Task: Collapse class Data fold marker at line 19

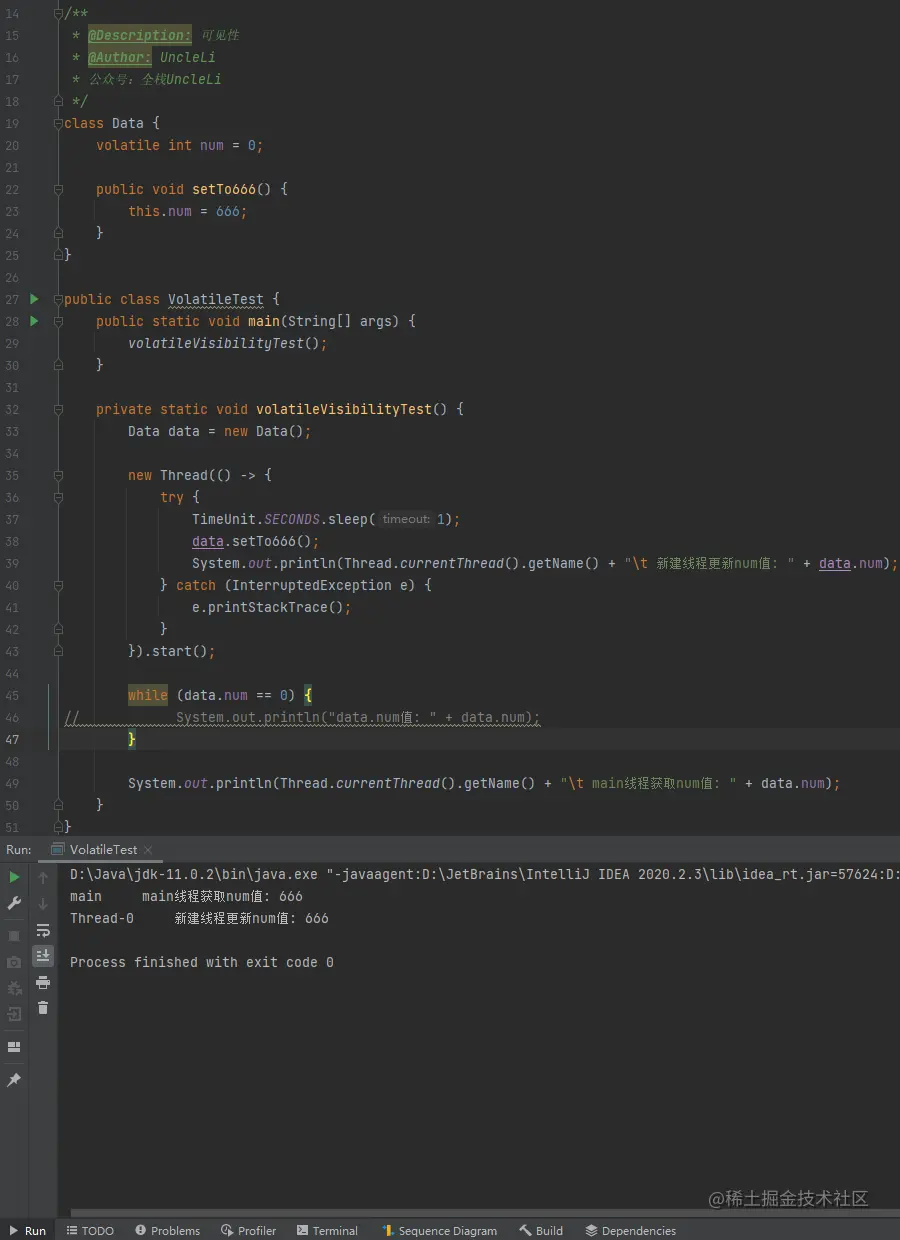Action: coord(58,123)
